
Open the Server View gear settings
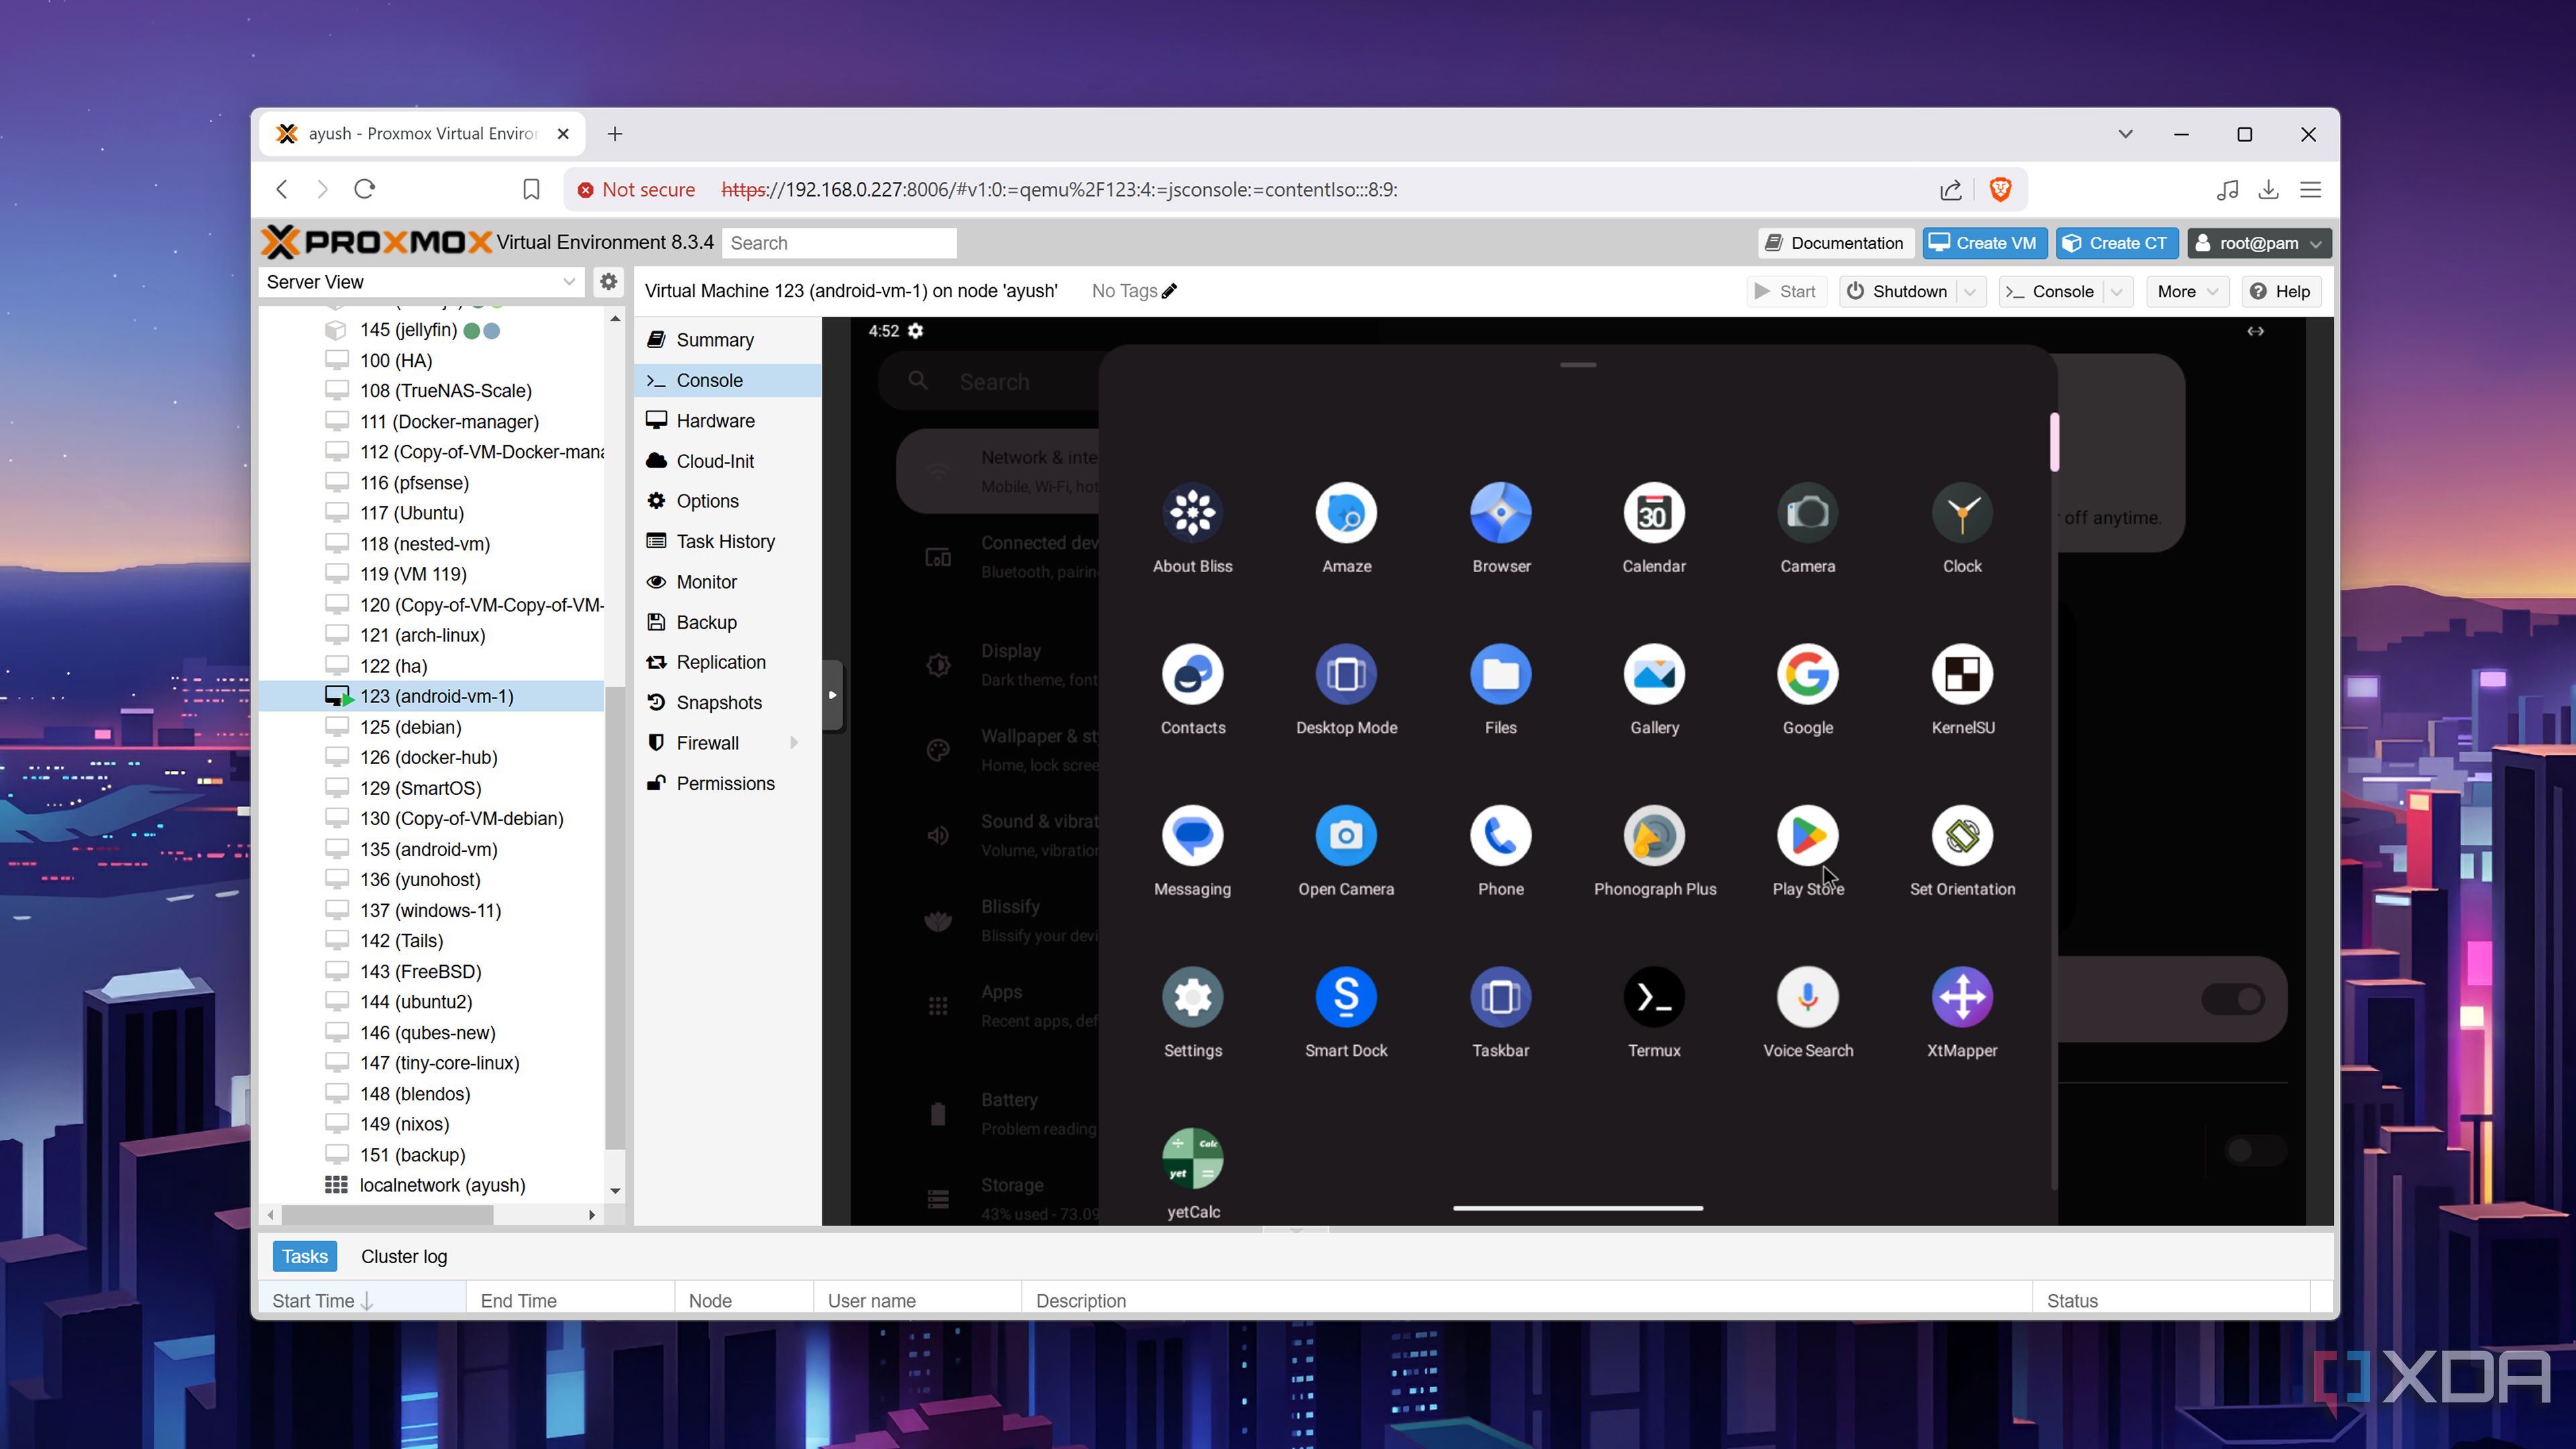point(608,282)
